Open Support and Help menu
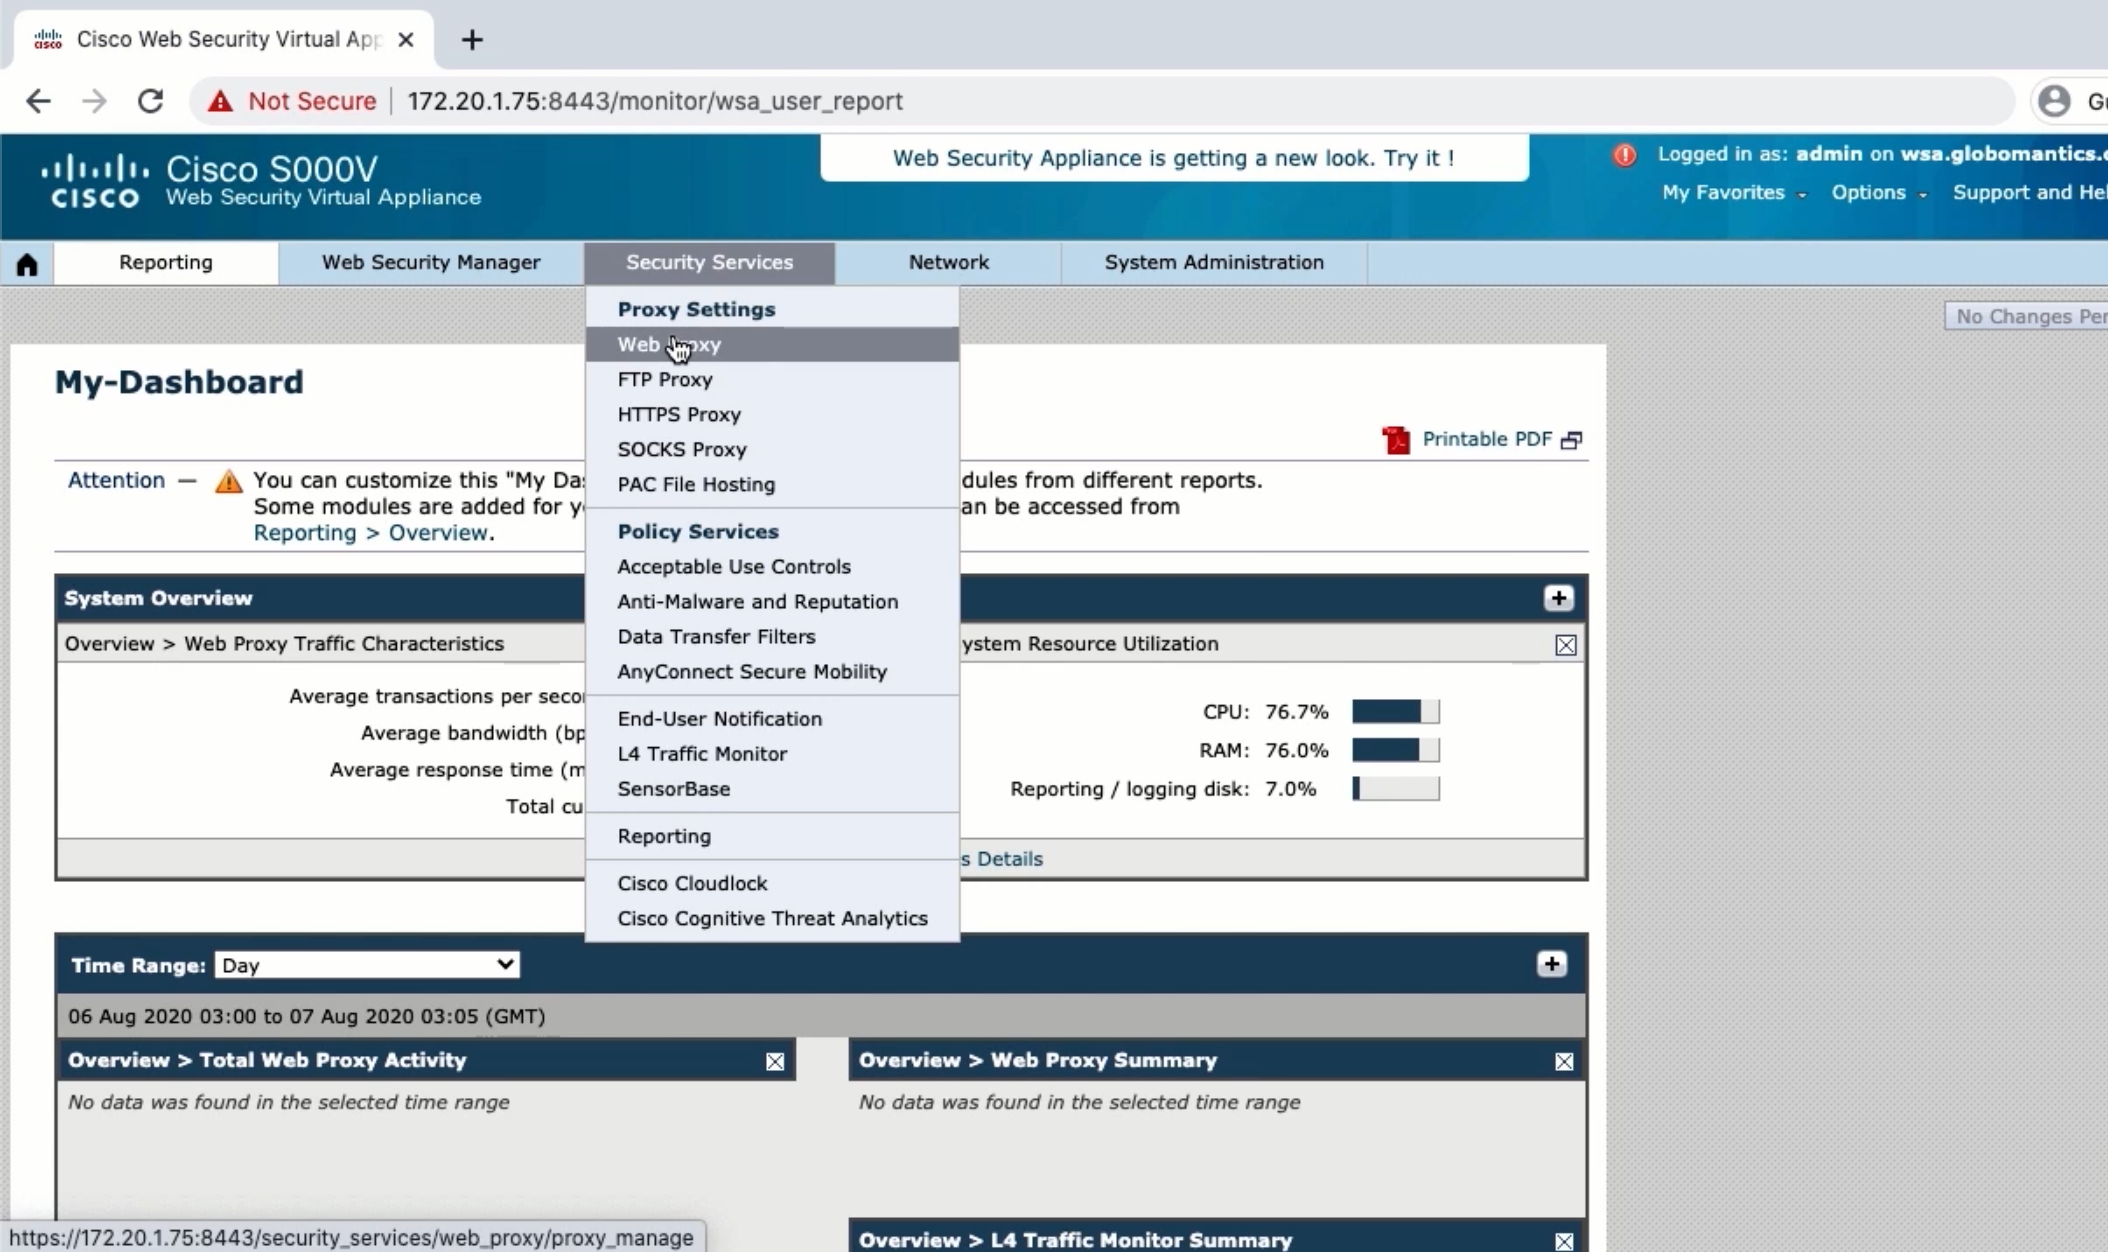Image resolution: width=2108 pixels, height=1252 pixels. click(2030, 193)
